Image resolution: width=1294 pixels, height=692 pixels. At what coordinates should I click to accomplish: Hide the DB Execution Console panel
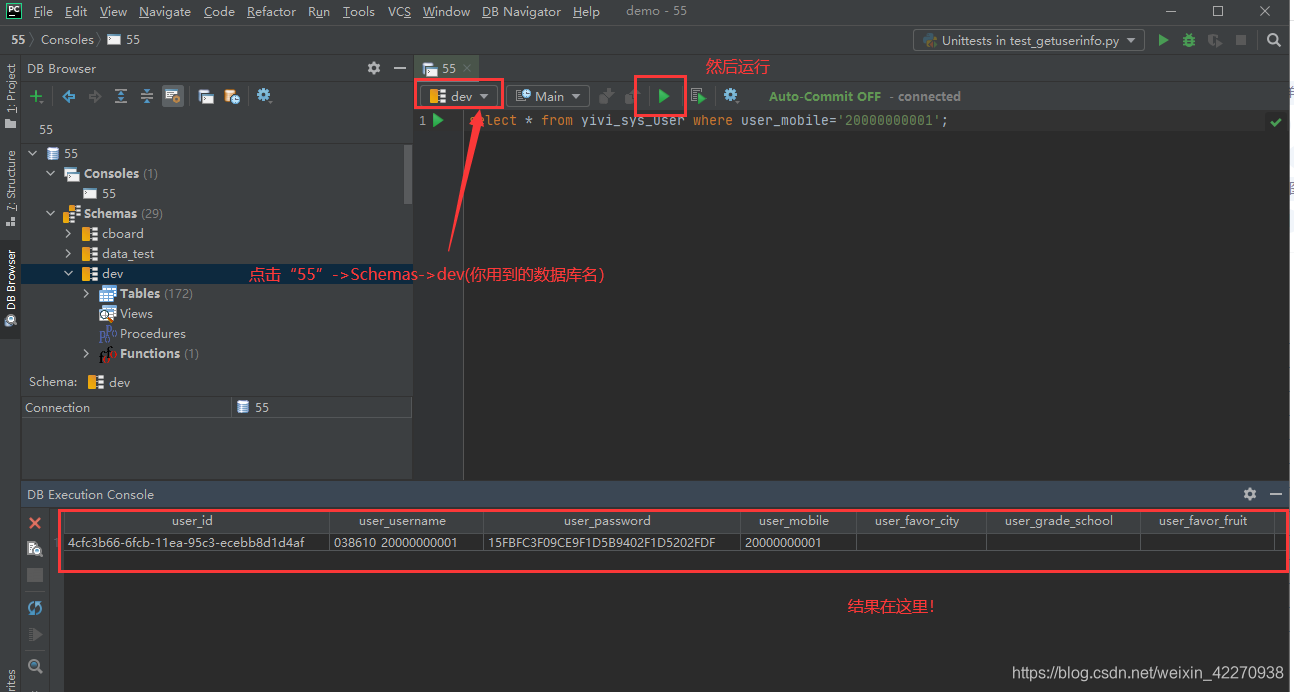point(1276,494)
